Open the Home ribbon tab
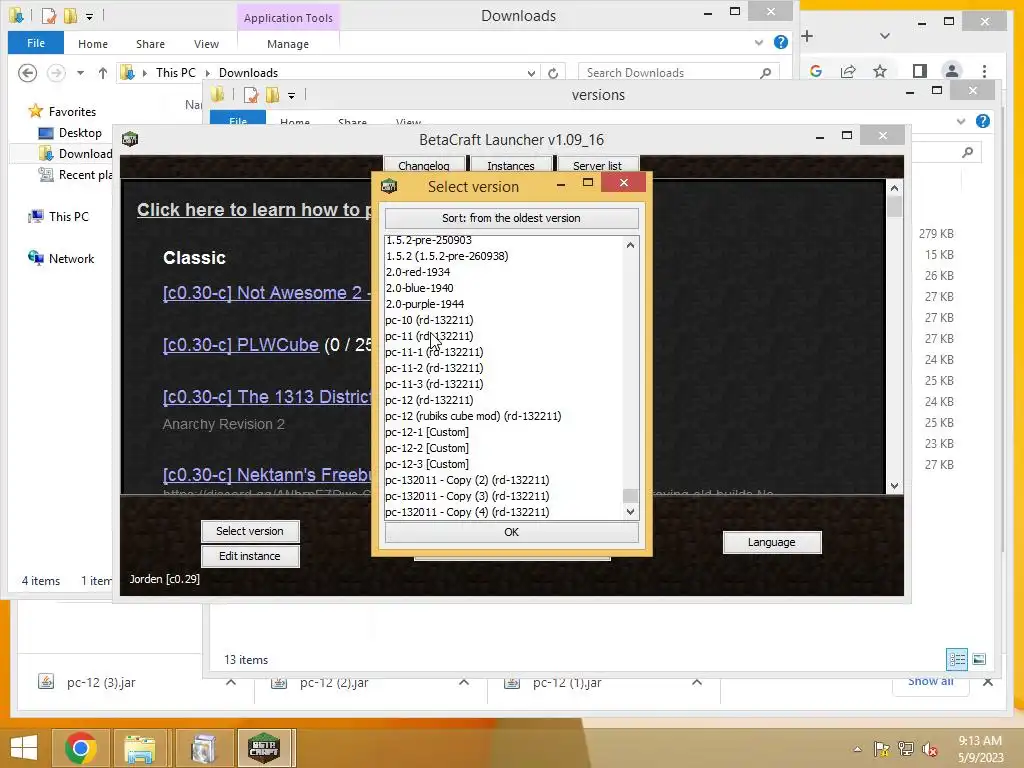 pyautogui.click(x=93, y=44)
